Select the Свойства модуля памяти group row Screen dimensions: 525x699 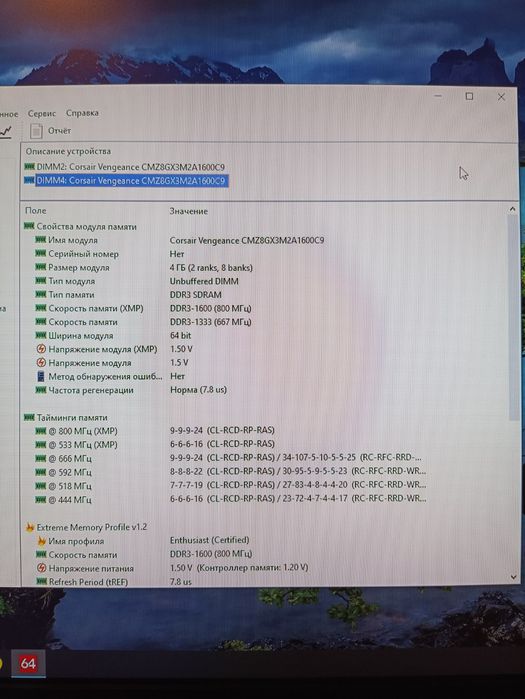[86, 226]
